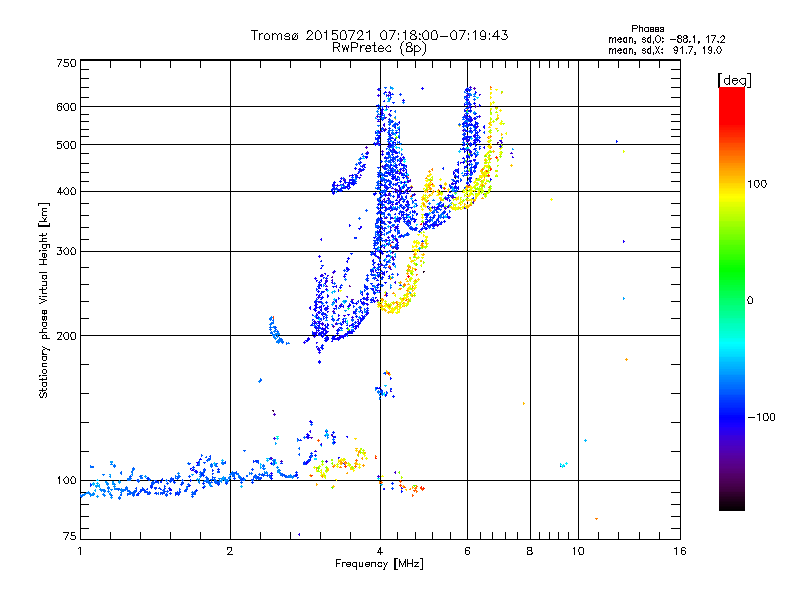Viewport: 800px width, 600px height.
Task: Click the 'Frequency [MHz]' axis label
Action: (x=379, y=564)
